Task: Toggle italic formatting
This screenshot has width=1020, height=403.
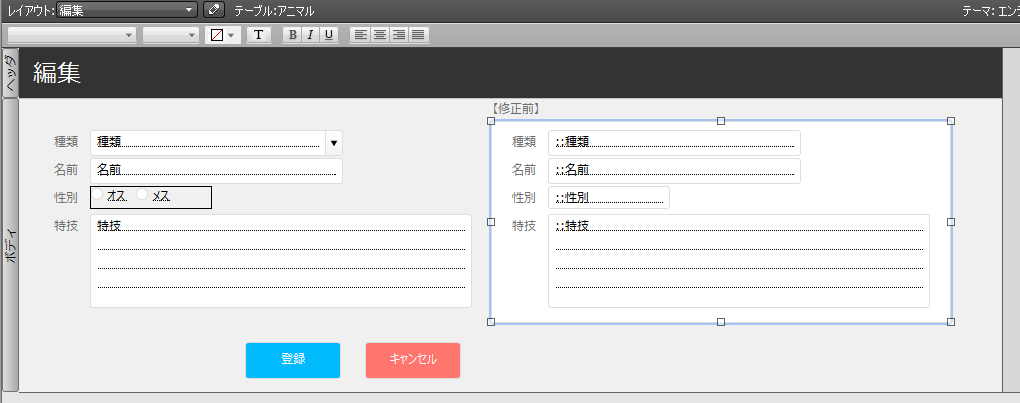Action: coord(310,35)
